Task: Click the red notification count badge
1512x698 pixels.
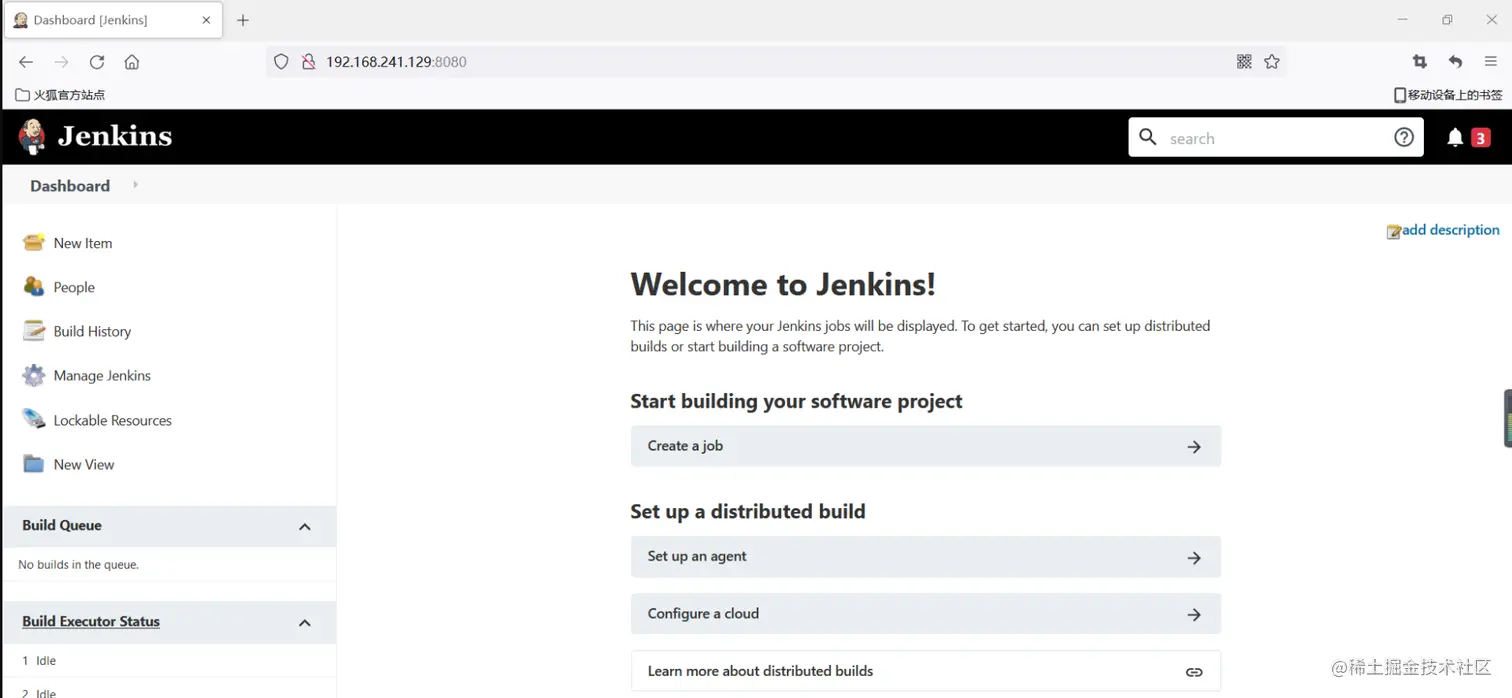Action: 1480,138
